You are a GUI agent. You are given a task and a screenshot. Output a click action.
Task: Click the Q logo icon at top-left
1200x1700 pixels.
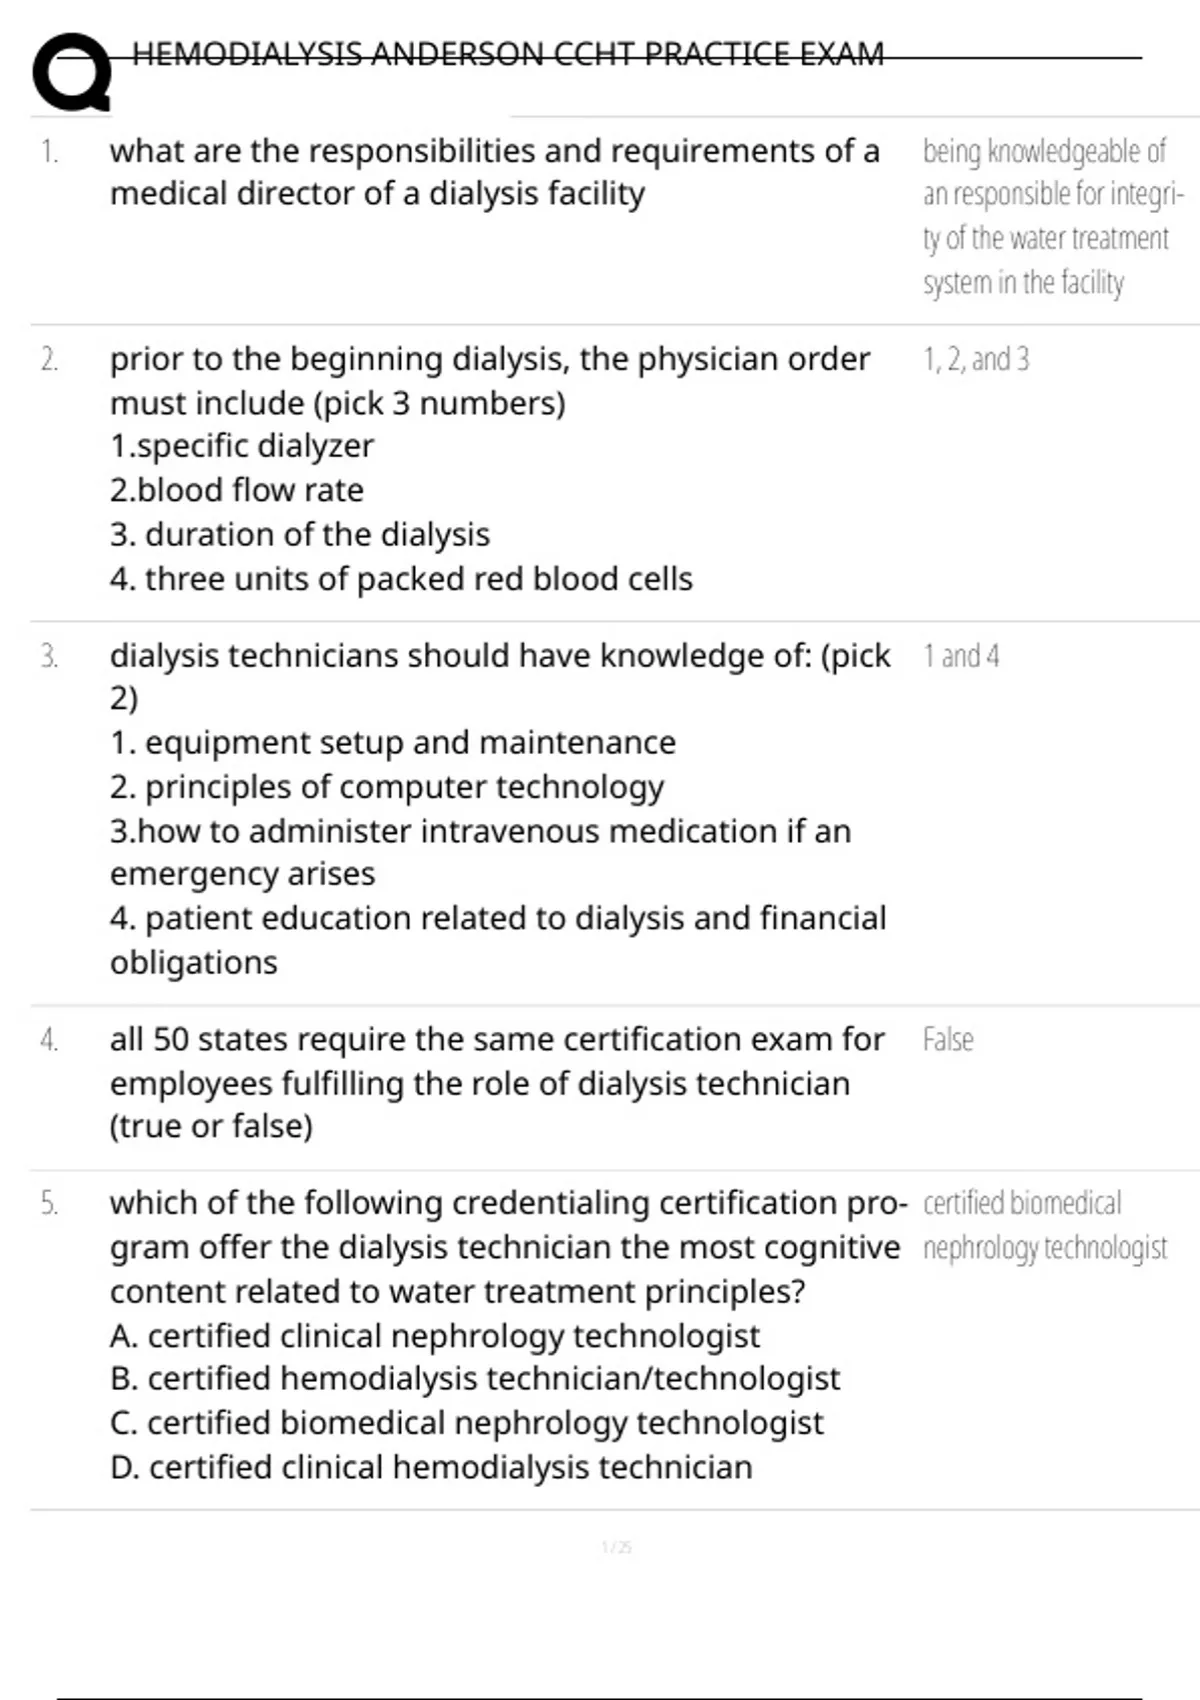click(70, 74)
